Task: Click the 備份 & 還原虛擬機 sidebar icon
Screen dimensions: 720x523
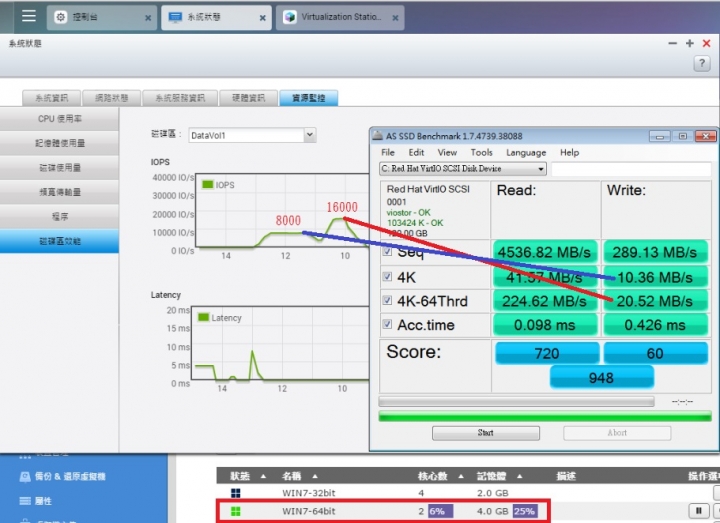Action: 25,477
